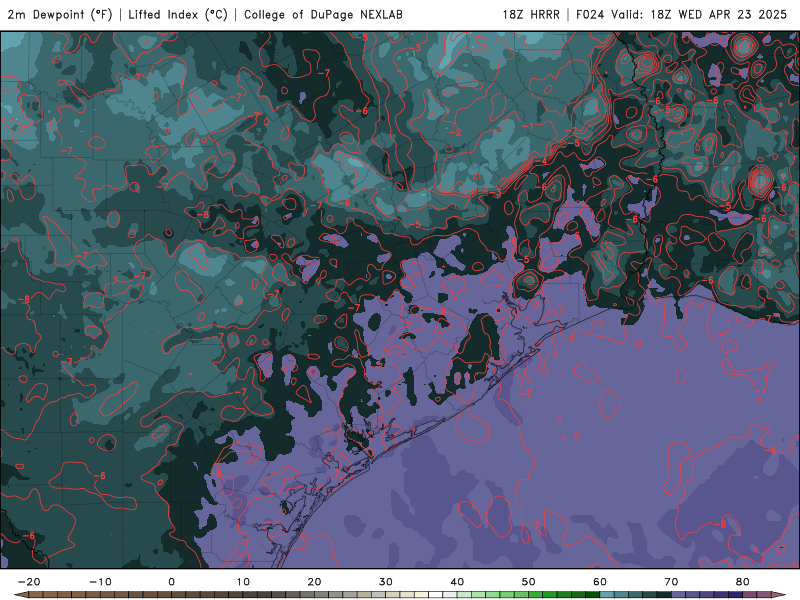Click the '2m Dewpoint (°F)' title text

point(60,14)
